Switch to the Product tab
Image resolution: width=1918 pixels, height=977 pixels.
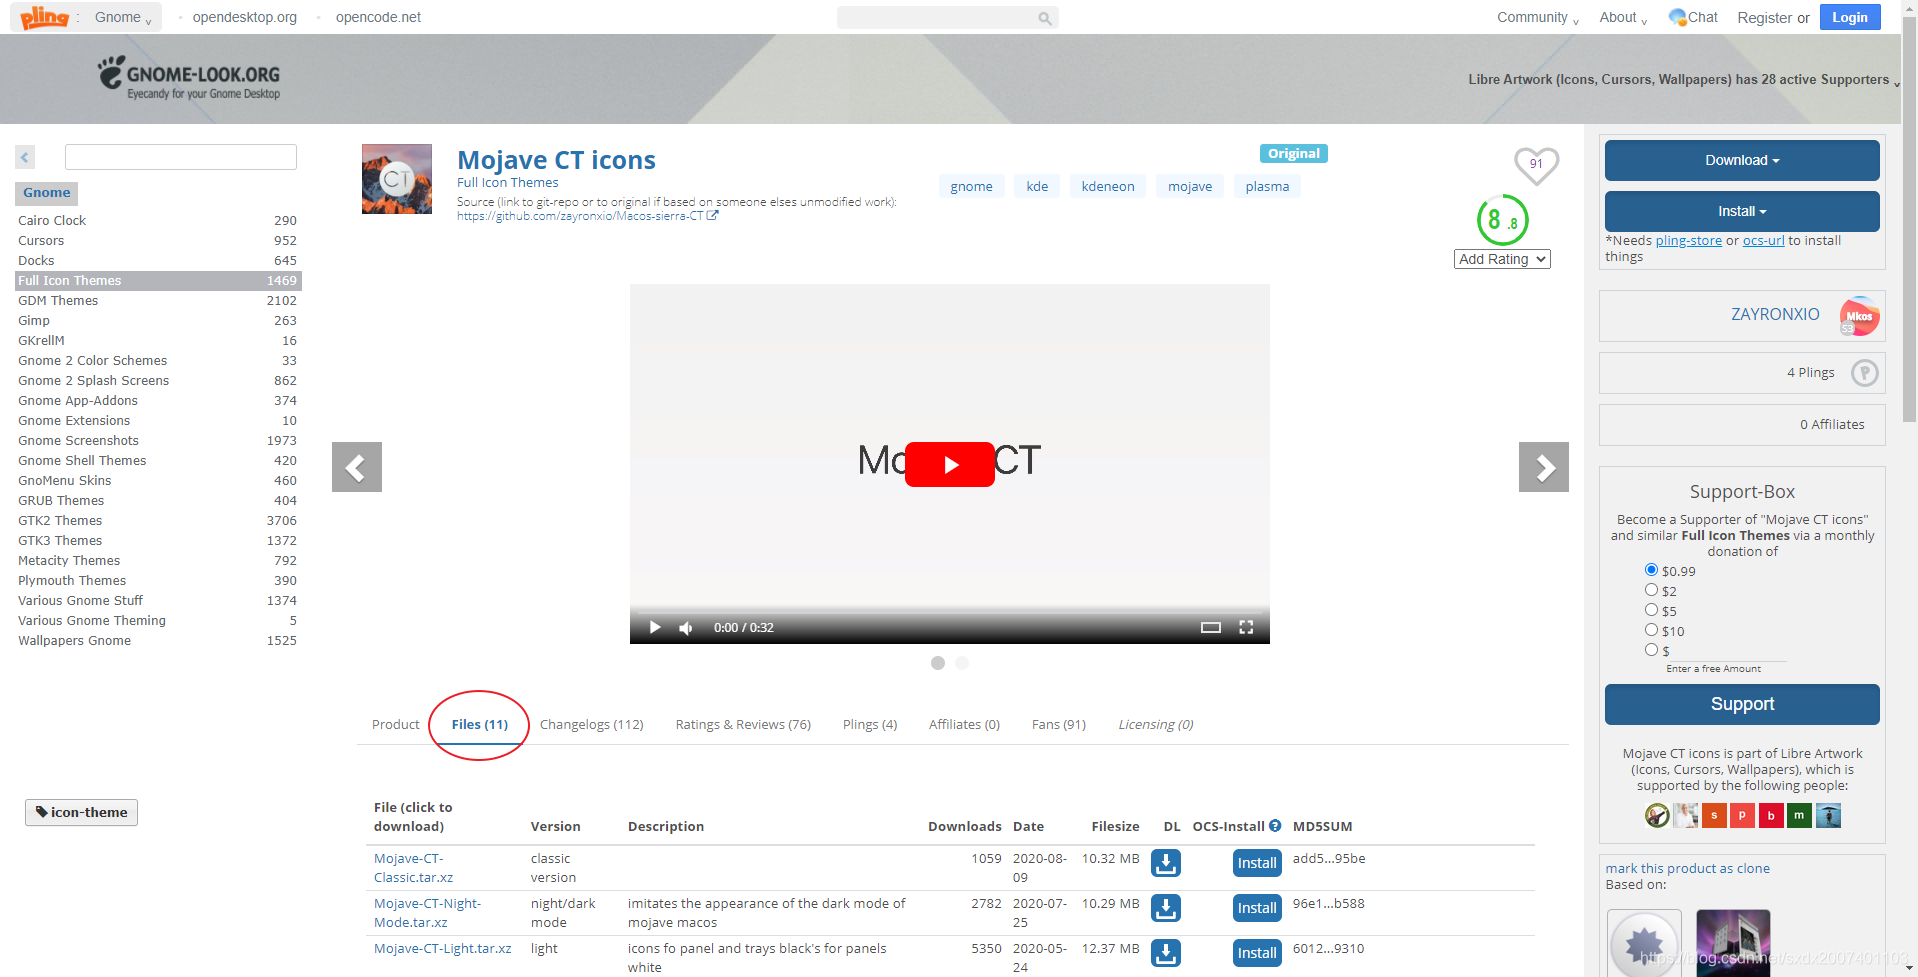click(396, 725)
